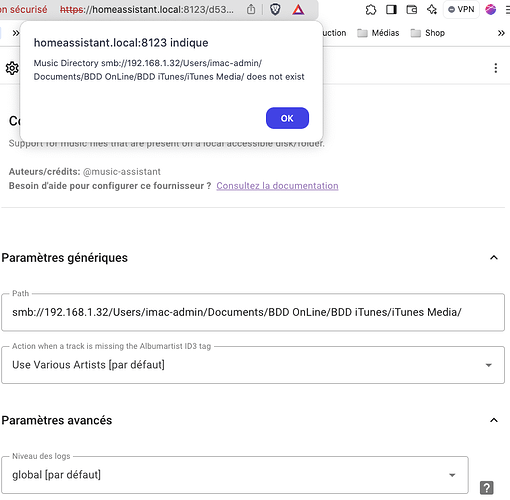The image size is (510, 500).
Task: Collapse the Paramètres avancés section
Action: click(x=494, y=420)
